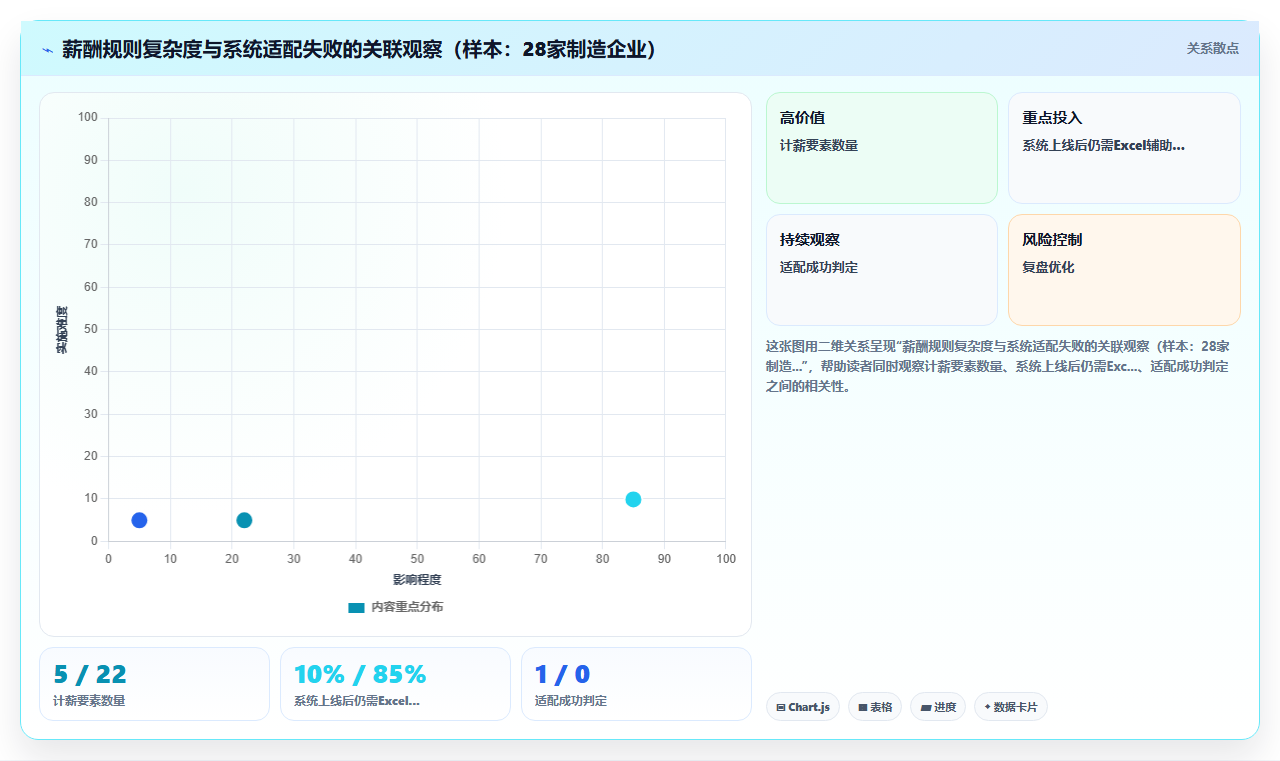Click the 系统上线后仍需Excel... stat label
The height and width of the screenshot is (761, 1280).
(357, 701)
